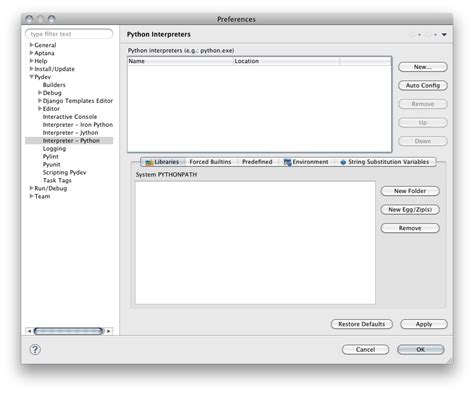Screen dimensions: 474x393
Task: Click the New... interpreter button
Action: click(423, 67)
